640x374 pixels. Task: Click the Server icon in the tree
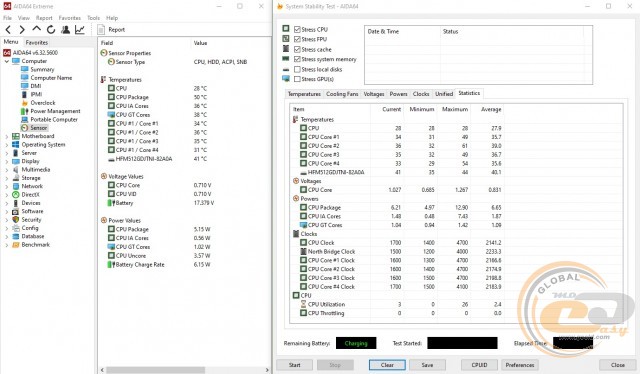point(16,153)
